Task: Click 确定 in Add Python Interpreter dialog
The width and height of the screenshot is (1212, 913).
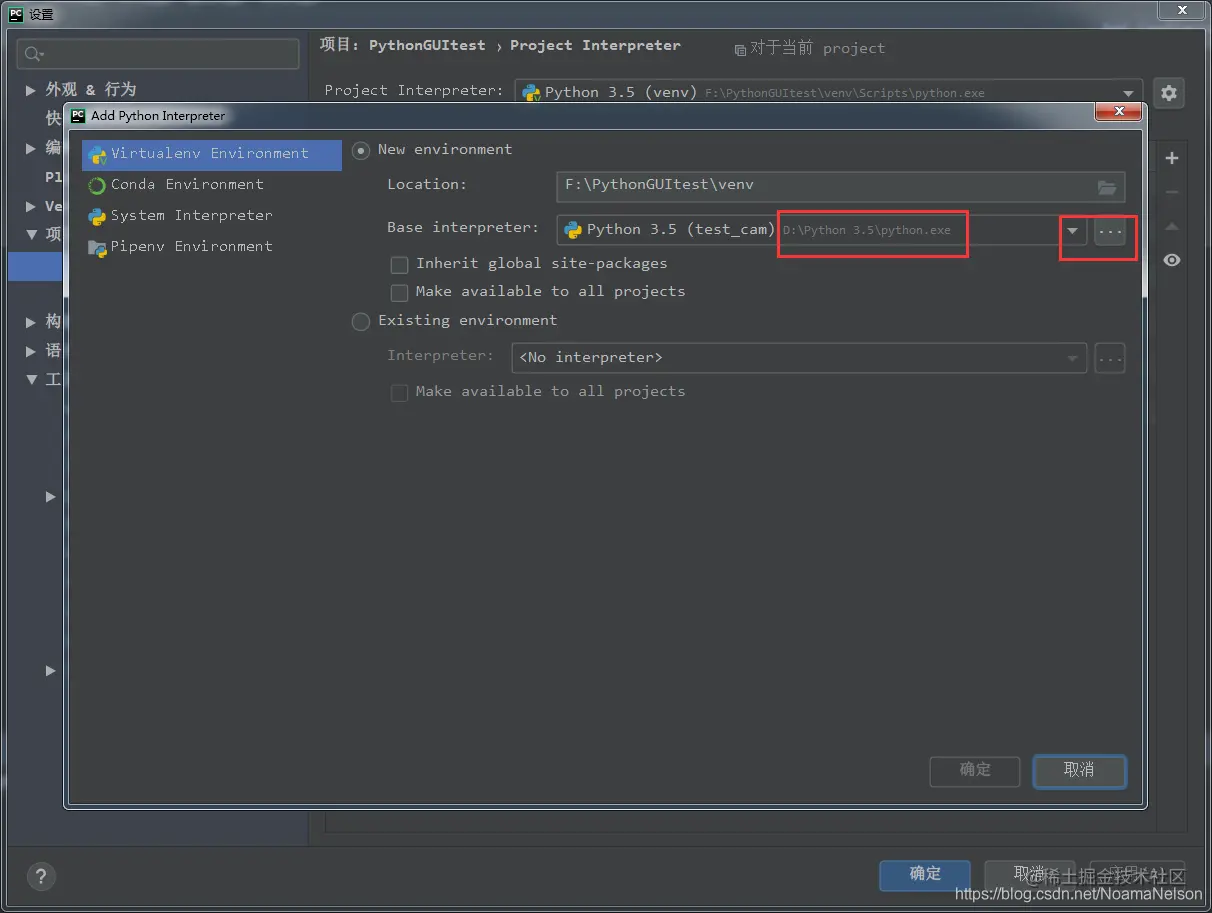Action: point(975,771)
